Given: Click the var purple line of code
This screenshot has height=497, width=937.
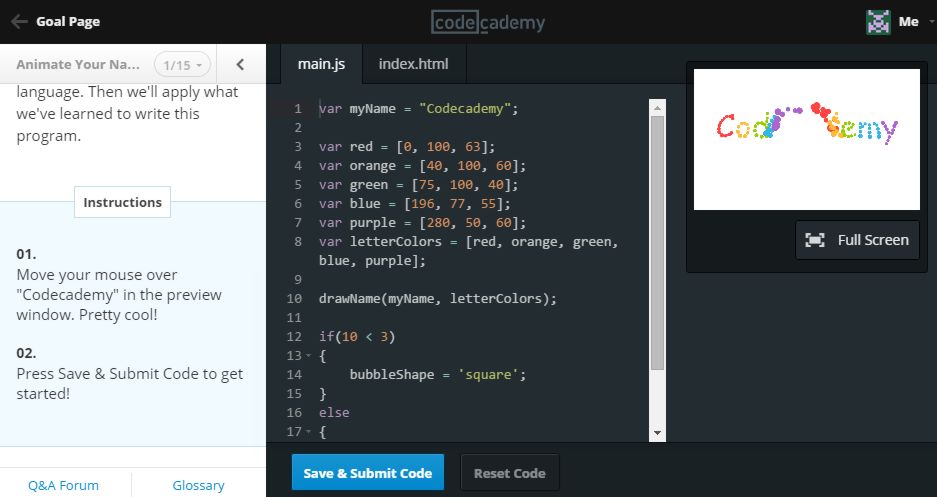Looking at the screenshot, I should coord(422,223).
